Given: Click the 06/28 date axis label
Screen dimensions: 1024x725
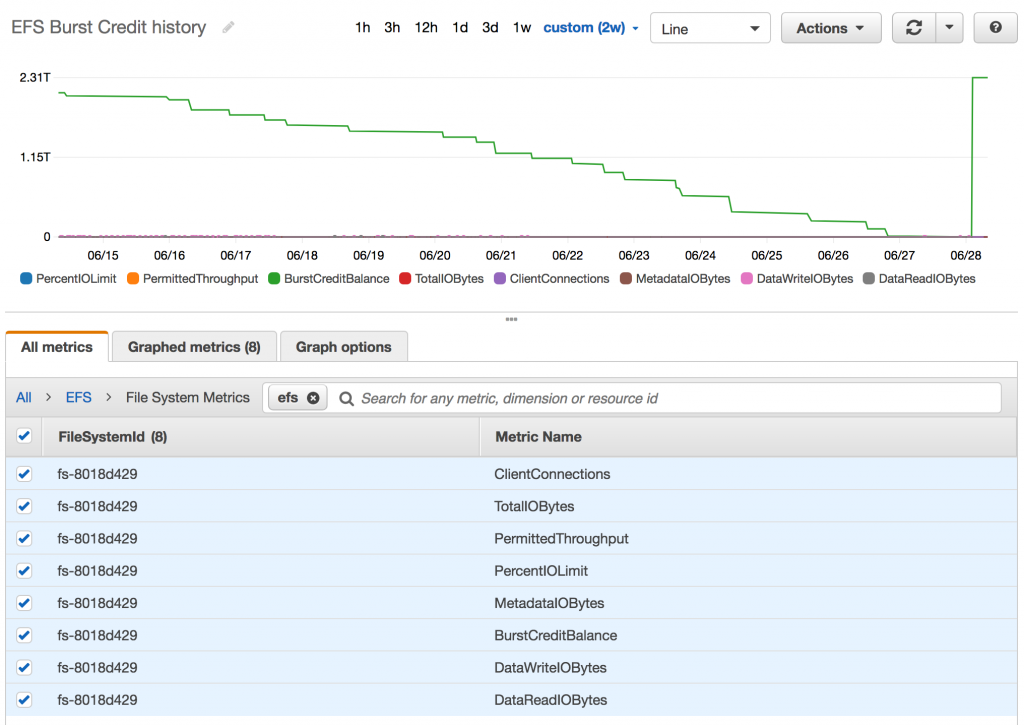Looking at the screenshot, I should point(965,255).
